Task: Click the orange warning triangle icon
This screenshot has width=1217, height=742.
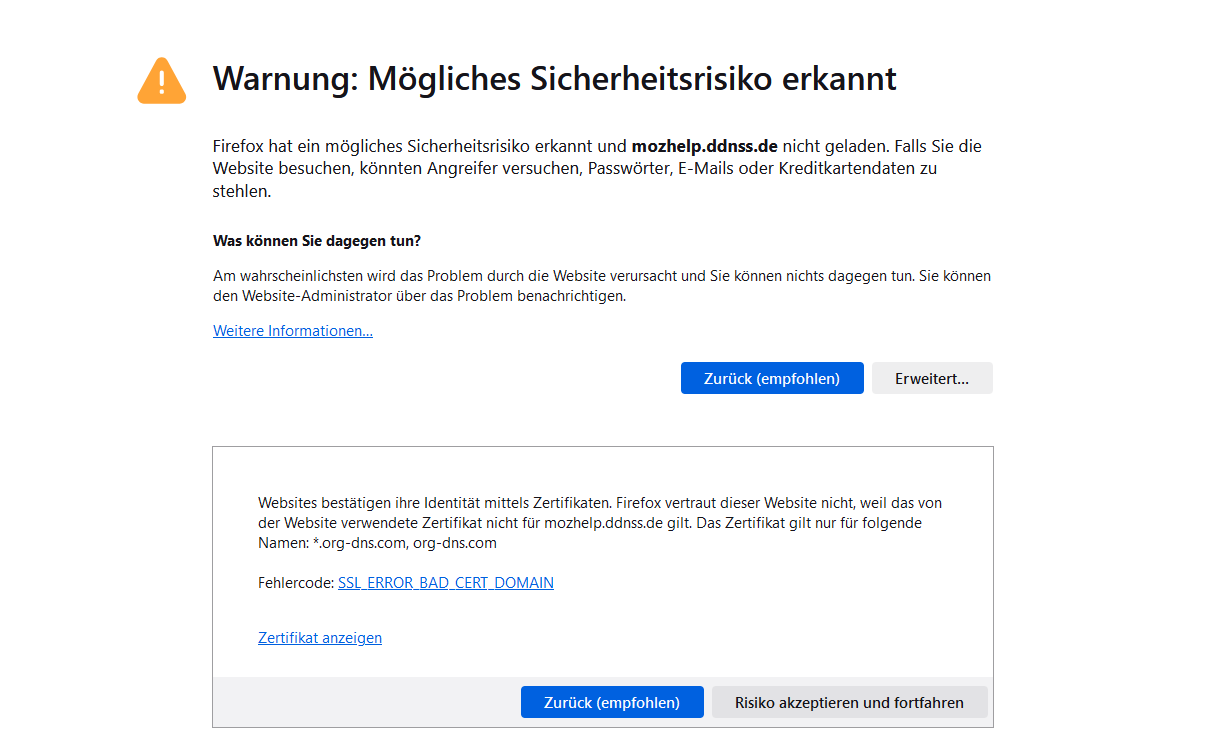Action: coord(161,81)
